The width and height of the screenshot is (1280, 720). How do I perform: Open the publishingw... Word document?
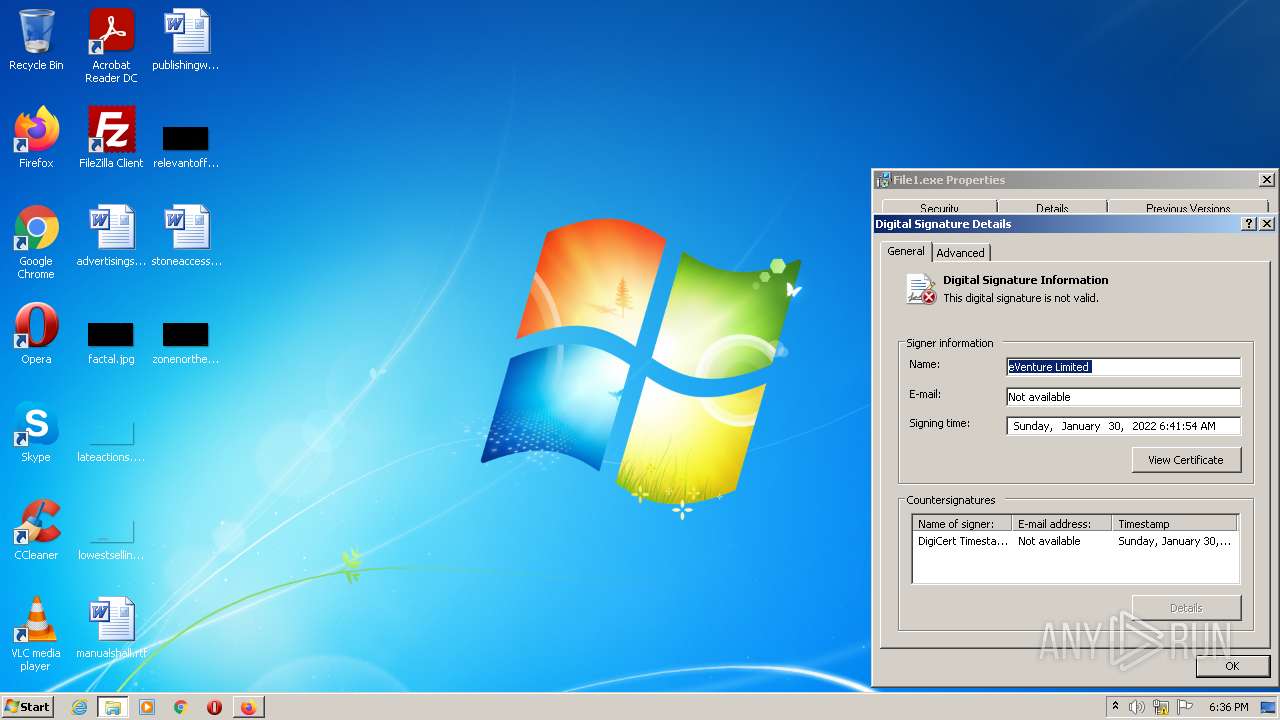tap(186, 40)
